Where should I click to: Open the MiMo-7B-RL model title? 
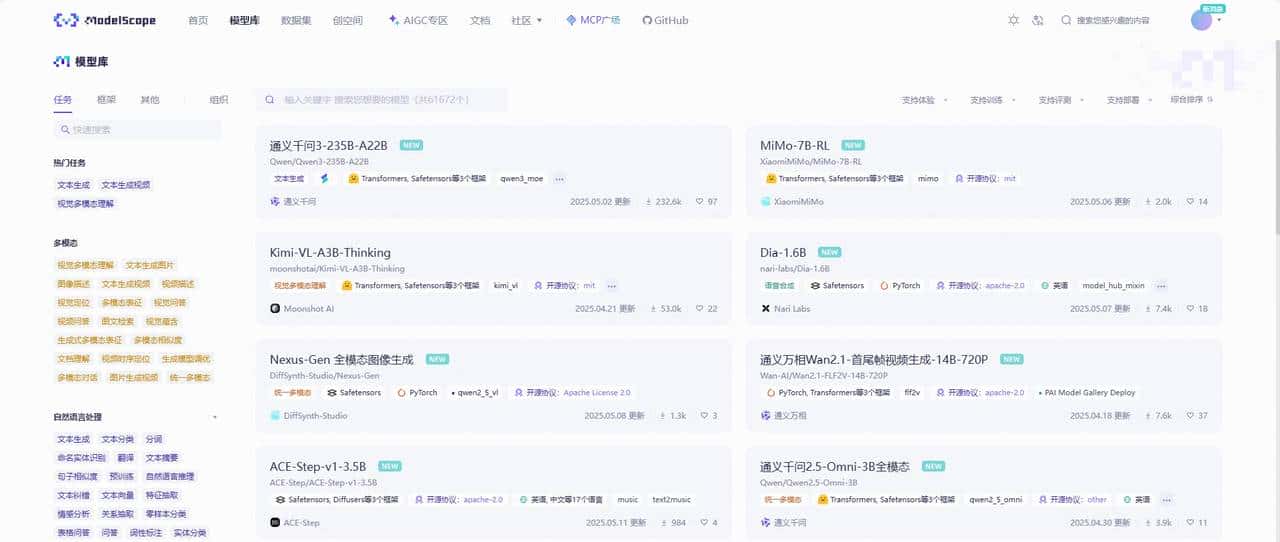click(x=794, y=146)
